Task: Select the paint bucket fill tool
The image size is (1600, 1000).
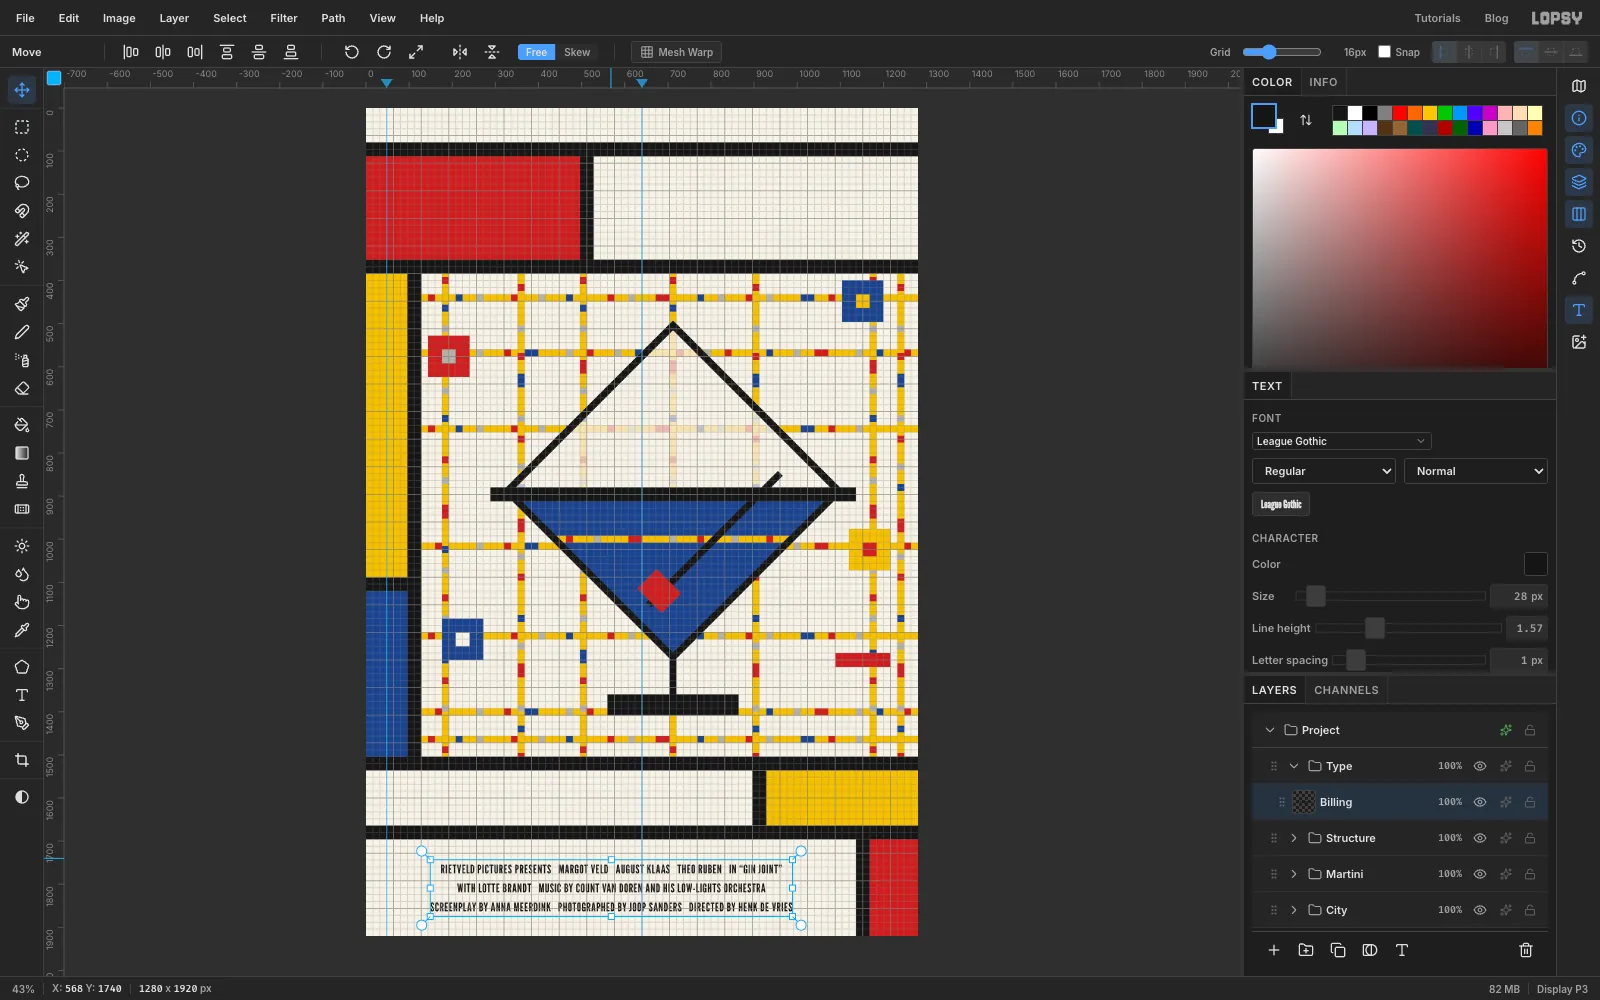Action: [x=22, y=425]
